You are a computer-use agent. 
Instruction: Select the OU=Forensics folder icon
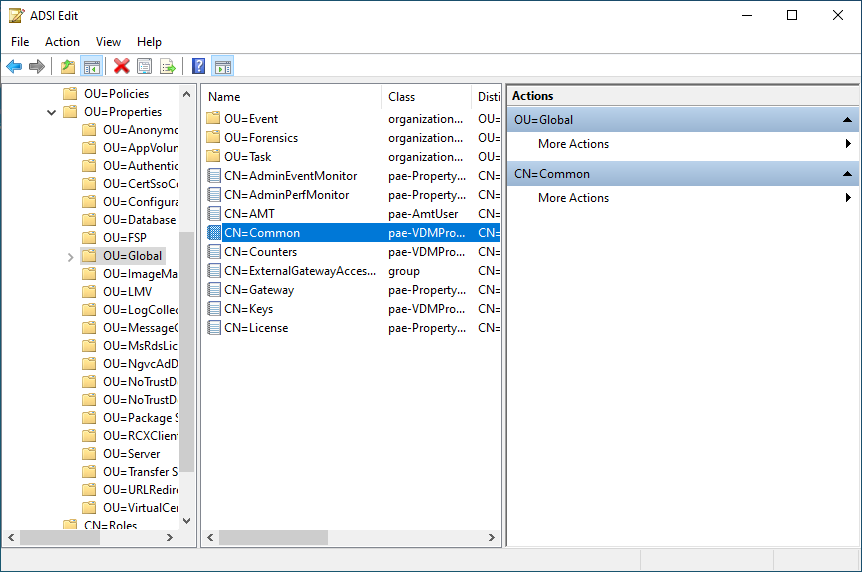[213, 138]
